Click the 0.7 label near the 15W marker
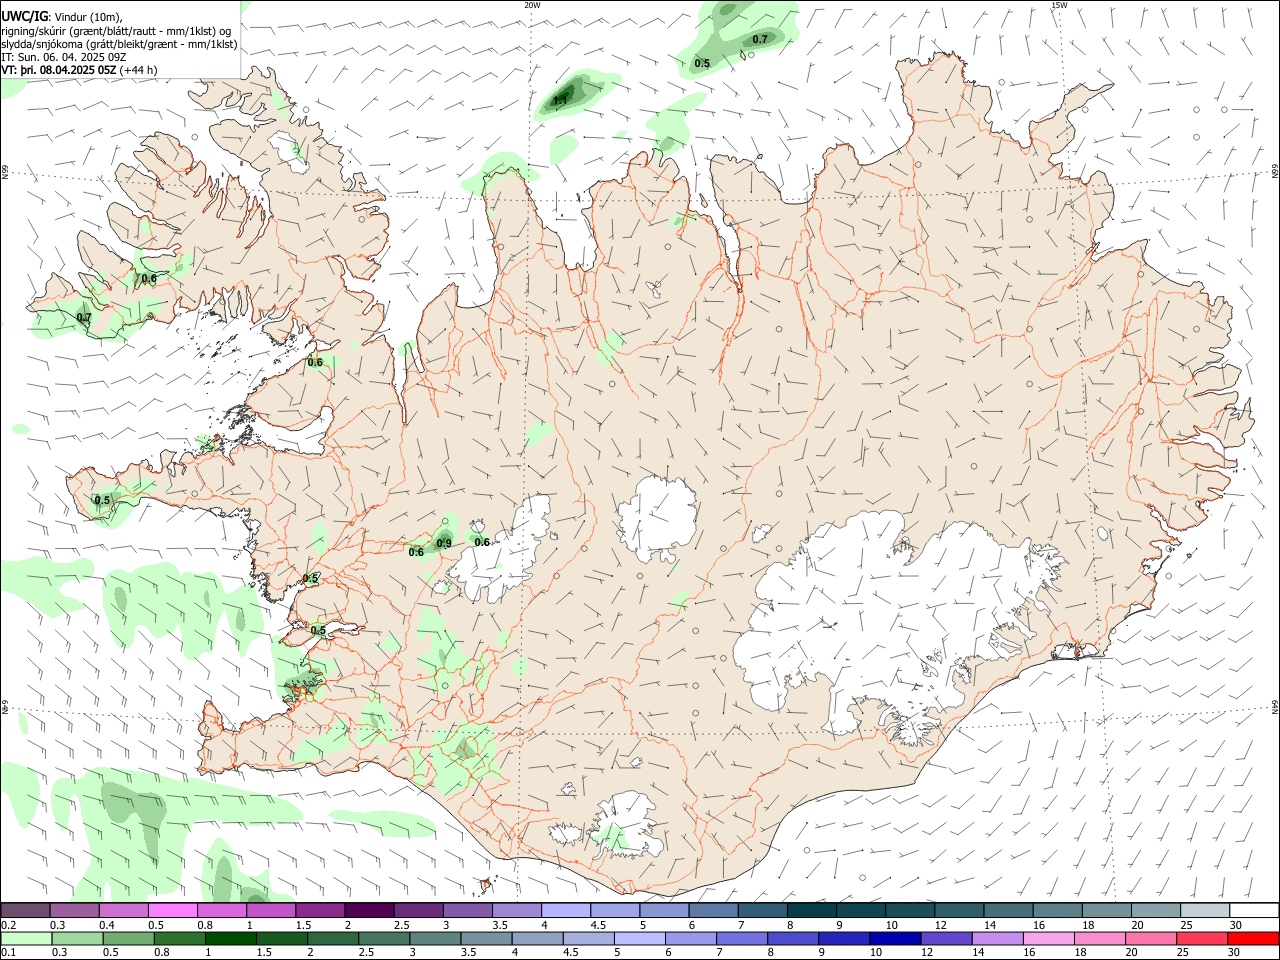 tap(760, 40)
